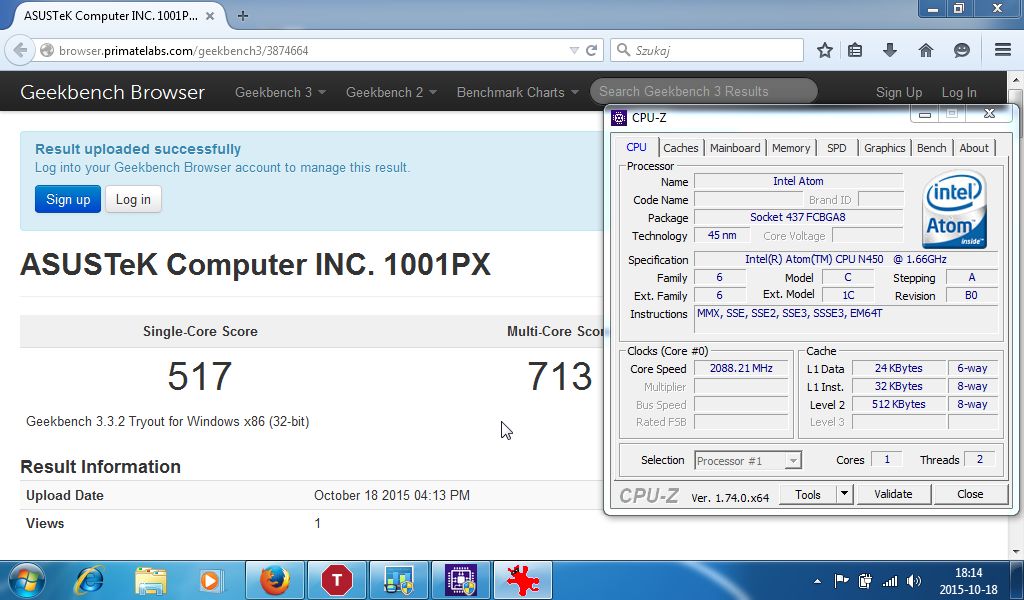This screenshot has height=600, width=1024.
Task: Show hidden tray icons arrow
Action: pos(817,581)
